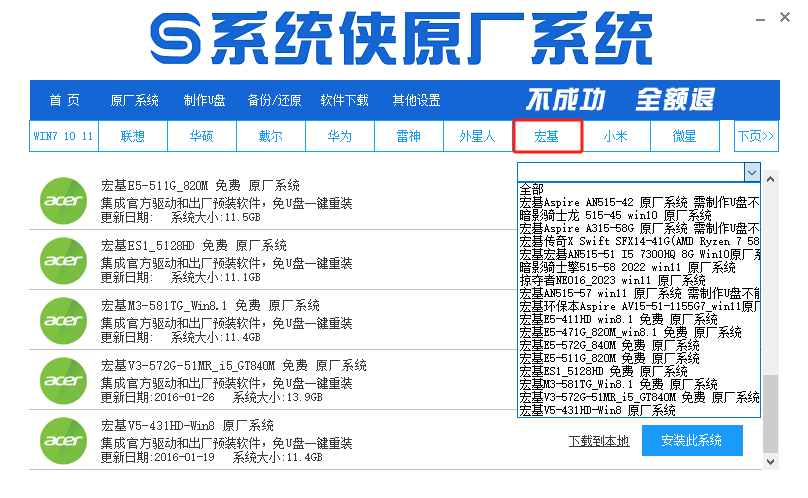Open the 首页 home menu
Viewport: 808px width, 498px height.
64,100
